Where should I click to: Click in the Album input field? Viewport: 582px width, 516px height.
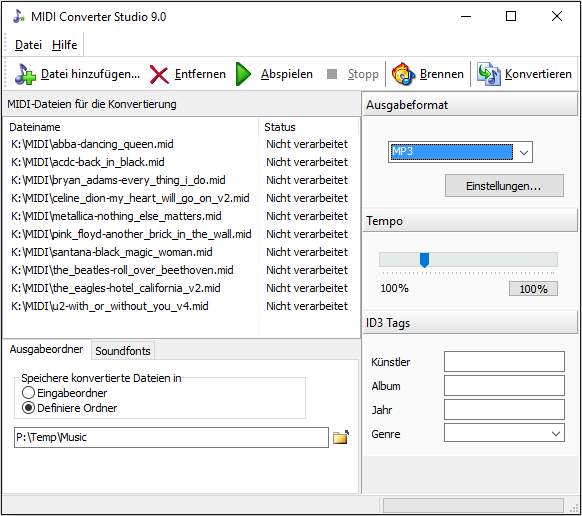pos(504,386)
